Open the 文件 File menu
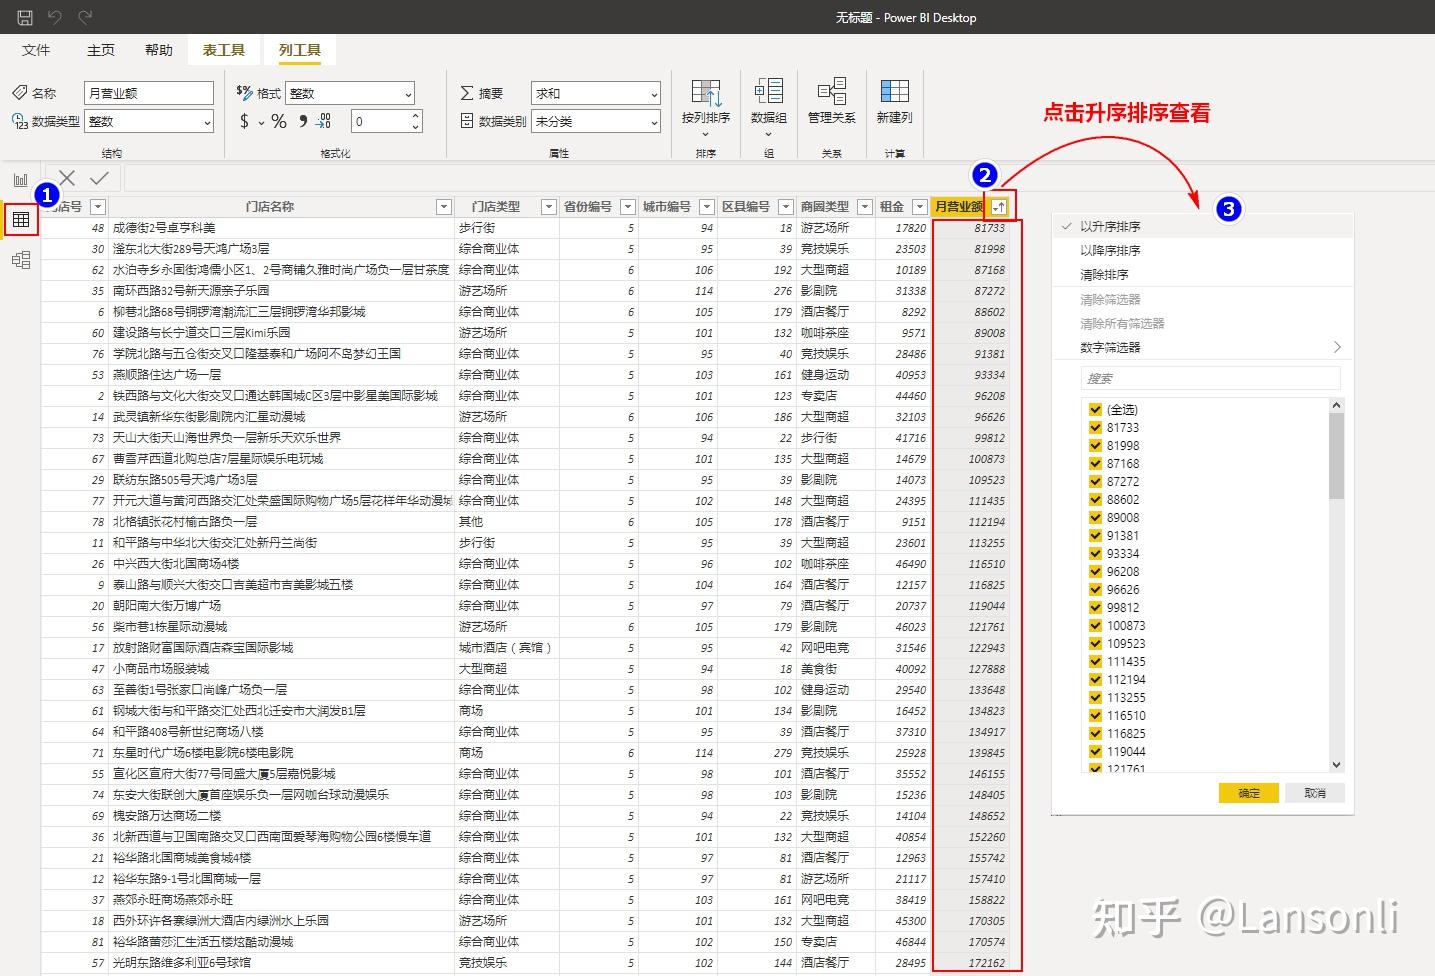Viewport: 1435px width, 976px height. coord(36,50)
